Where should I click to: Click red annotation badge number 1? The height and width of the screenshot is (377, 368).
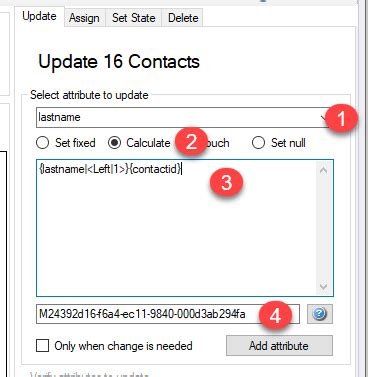(341, 119)
